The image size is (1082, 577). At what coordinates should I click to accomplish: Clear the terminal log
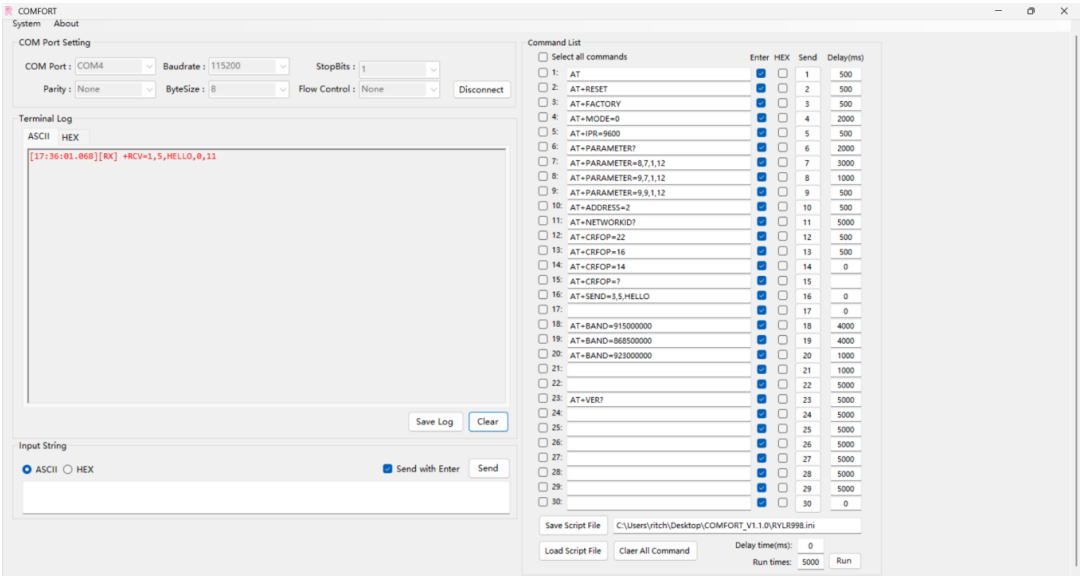(488, 422)
